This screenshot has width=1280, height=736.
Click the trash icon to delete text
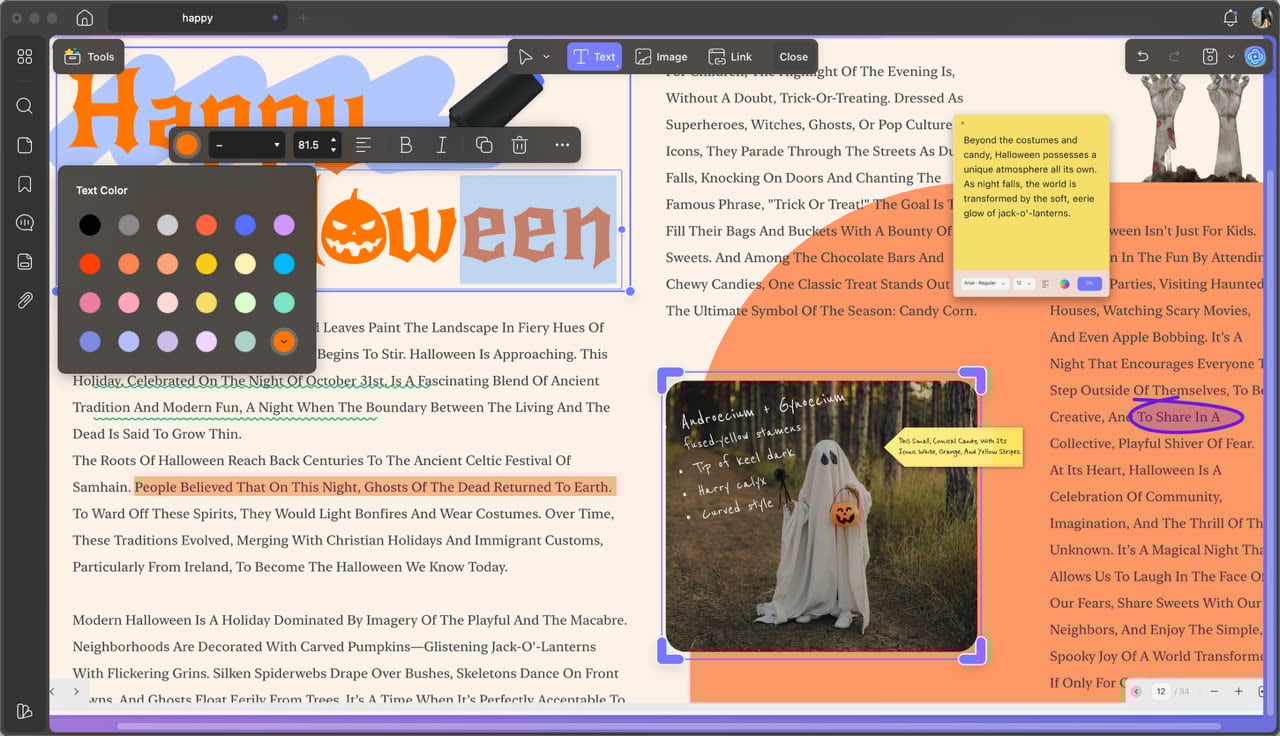click(x=519, y=145)
